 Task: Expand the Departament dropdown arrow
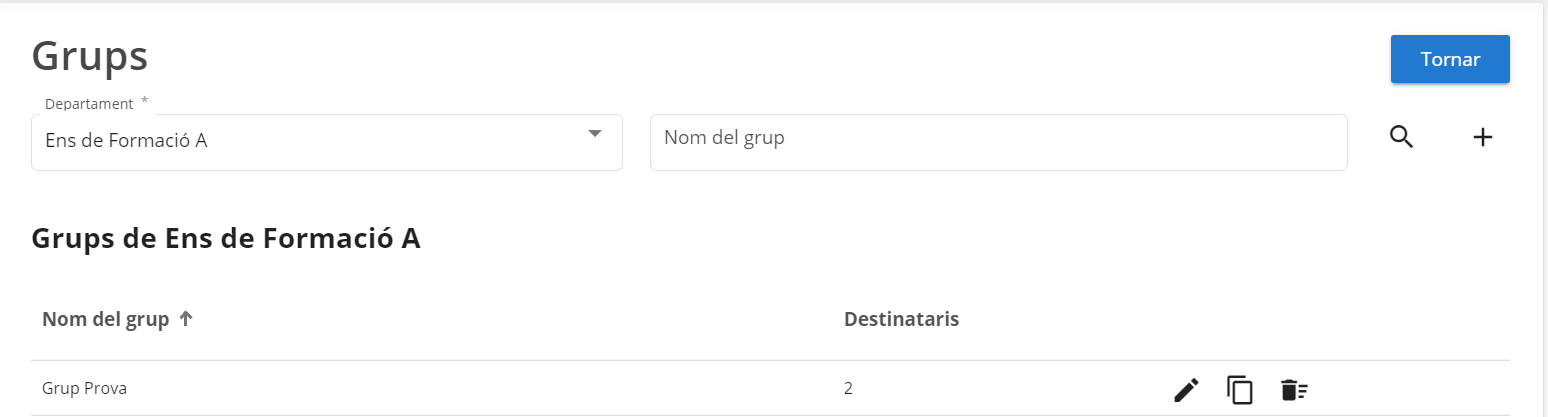point(595,134)
